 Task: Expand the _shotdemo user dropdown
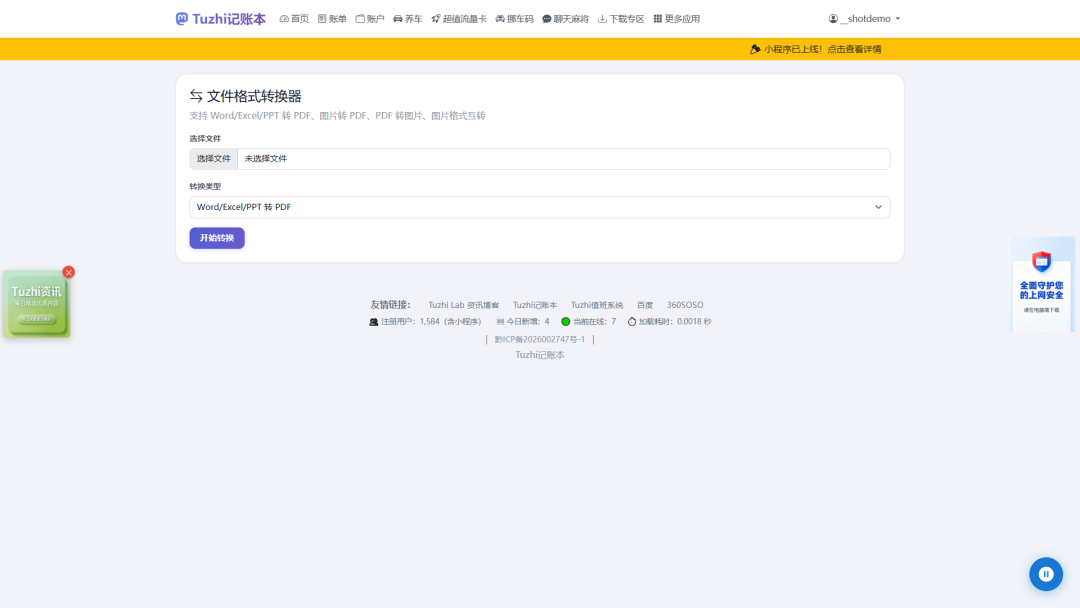click(x=864, y=19)
